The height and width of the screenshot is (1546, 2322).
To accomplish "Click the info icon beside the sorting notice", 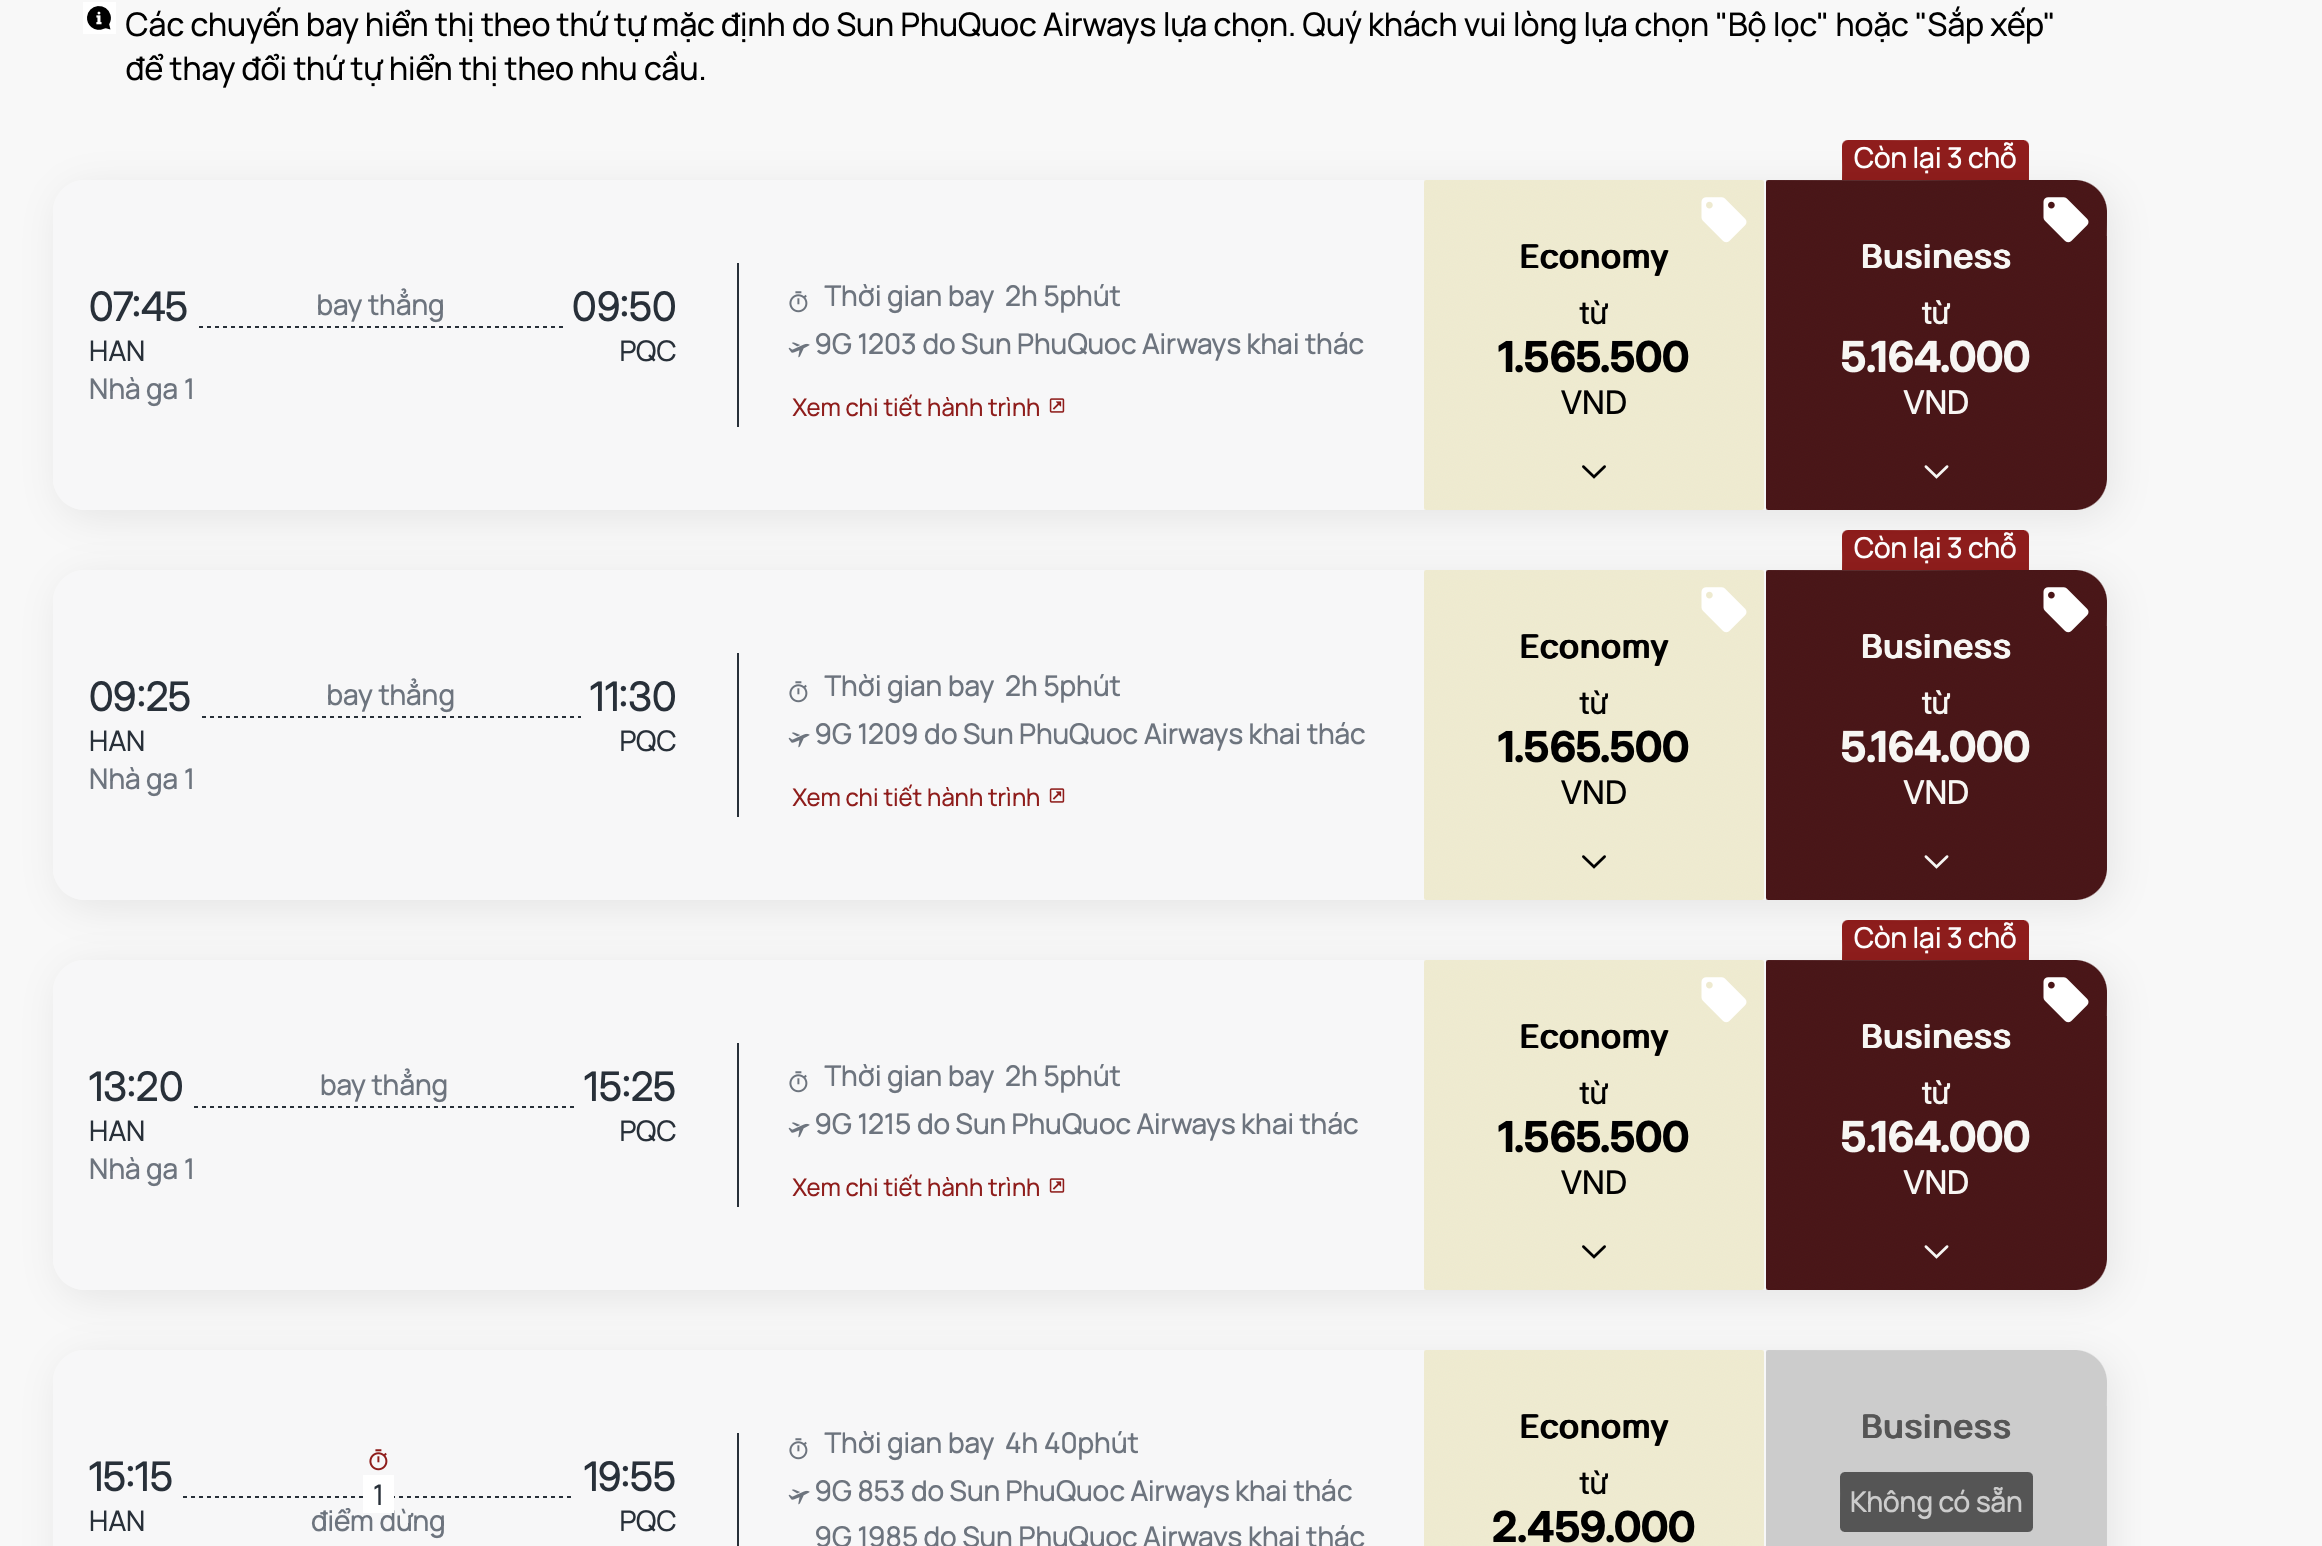I will 99,19.
